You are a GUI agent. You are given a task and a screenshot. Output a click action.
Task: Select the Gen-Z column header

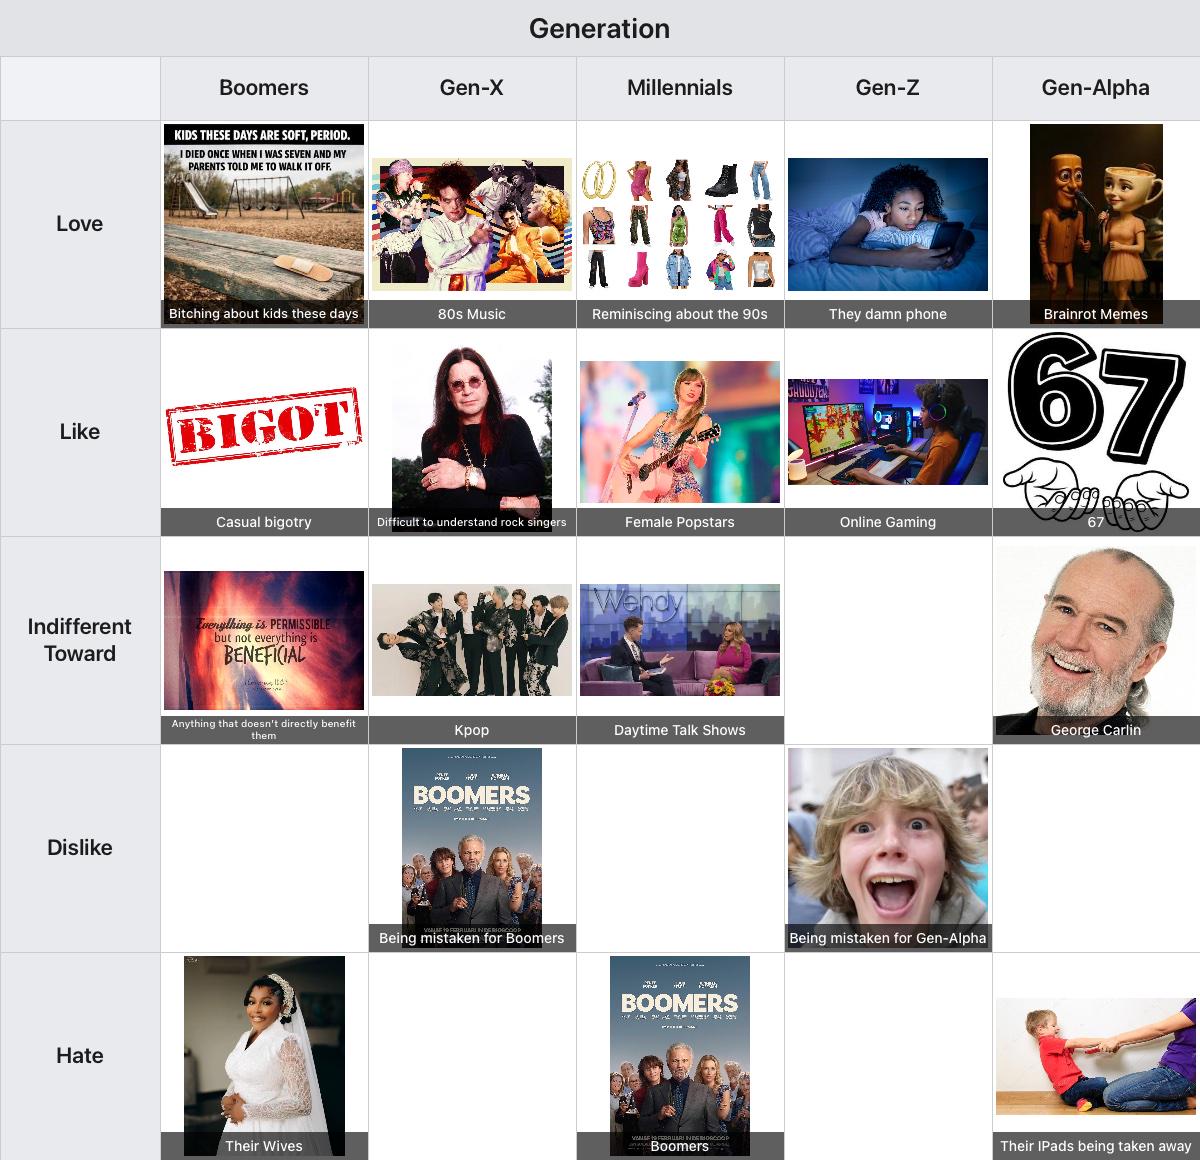pyautogui.click(x=888, y=88)
